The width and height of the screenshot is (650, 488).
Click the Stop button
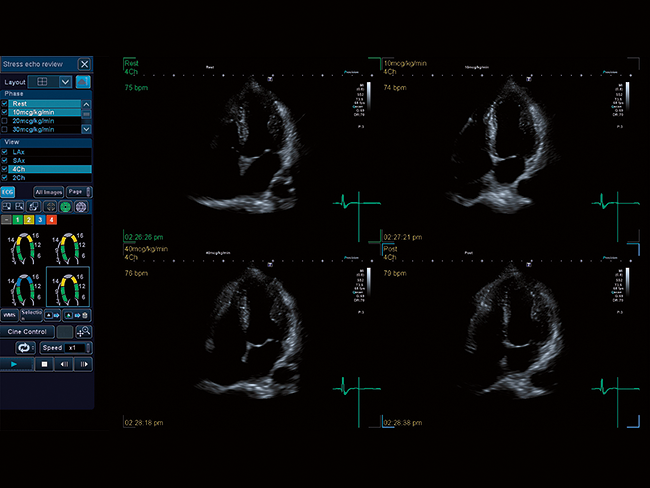(x=44, y=364)
